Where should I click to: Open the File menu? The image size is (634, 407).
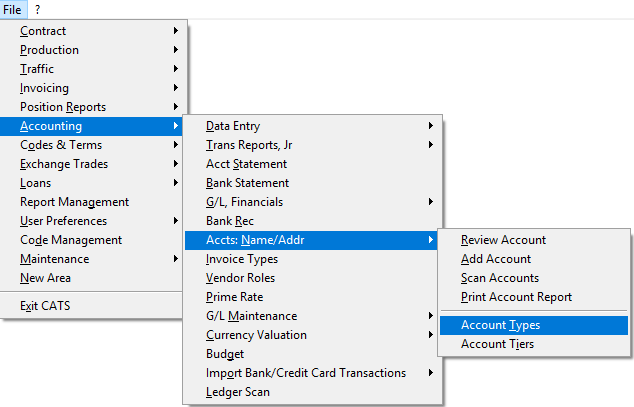12,9
